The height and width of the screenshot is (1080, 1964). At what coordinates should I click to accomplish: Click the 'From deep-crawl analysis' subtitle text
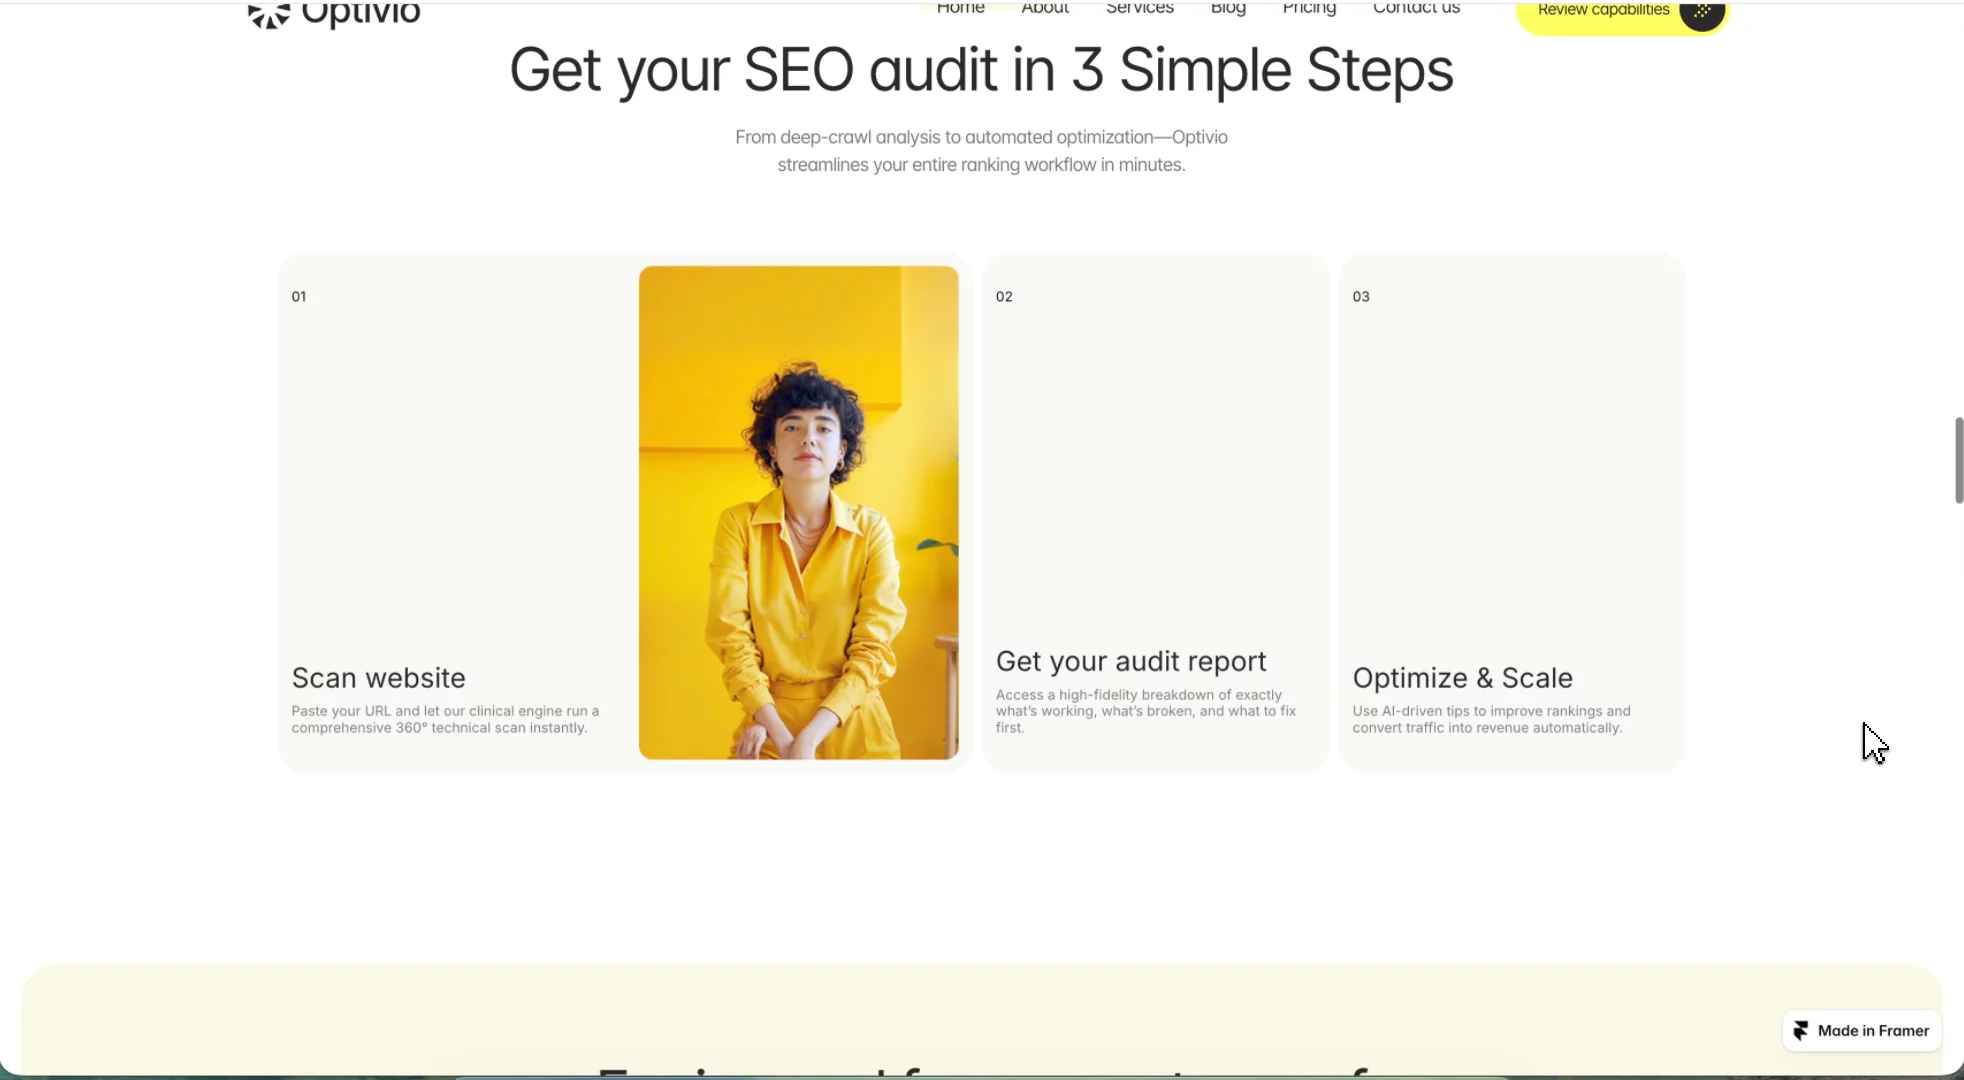pyautogui.click(x=981, y=151)
